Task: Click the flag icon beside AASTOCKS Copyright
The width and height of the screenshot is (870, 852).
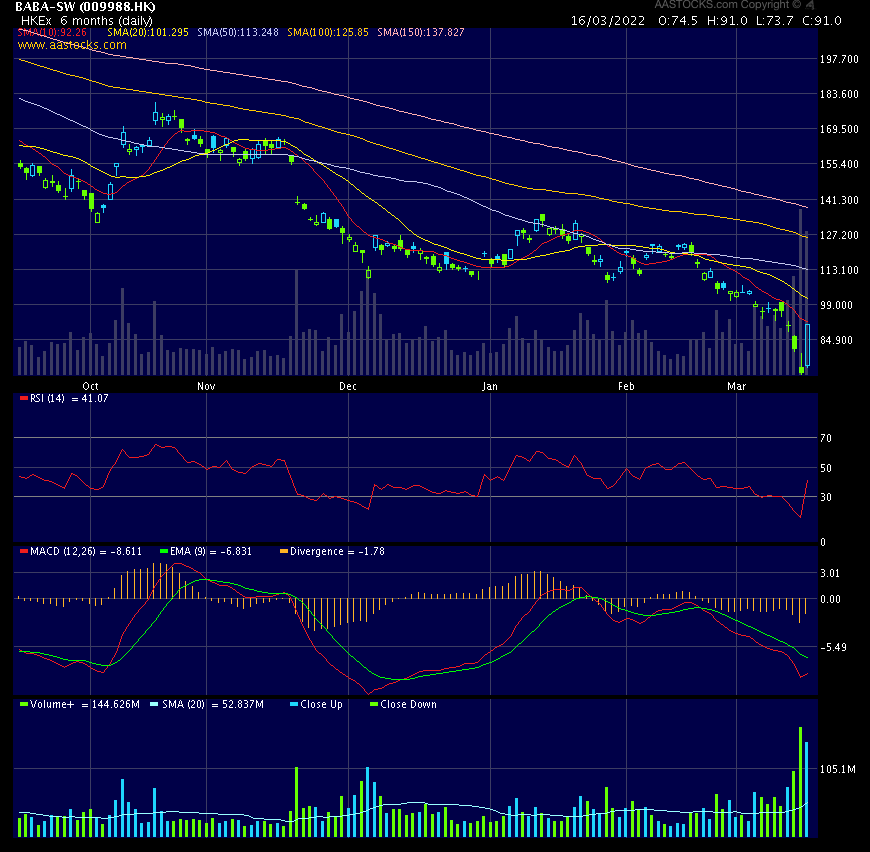Action: pos(808,7)
